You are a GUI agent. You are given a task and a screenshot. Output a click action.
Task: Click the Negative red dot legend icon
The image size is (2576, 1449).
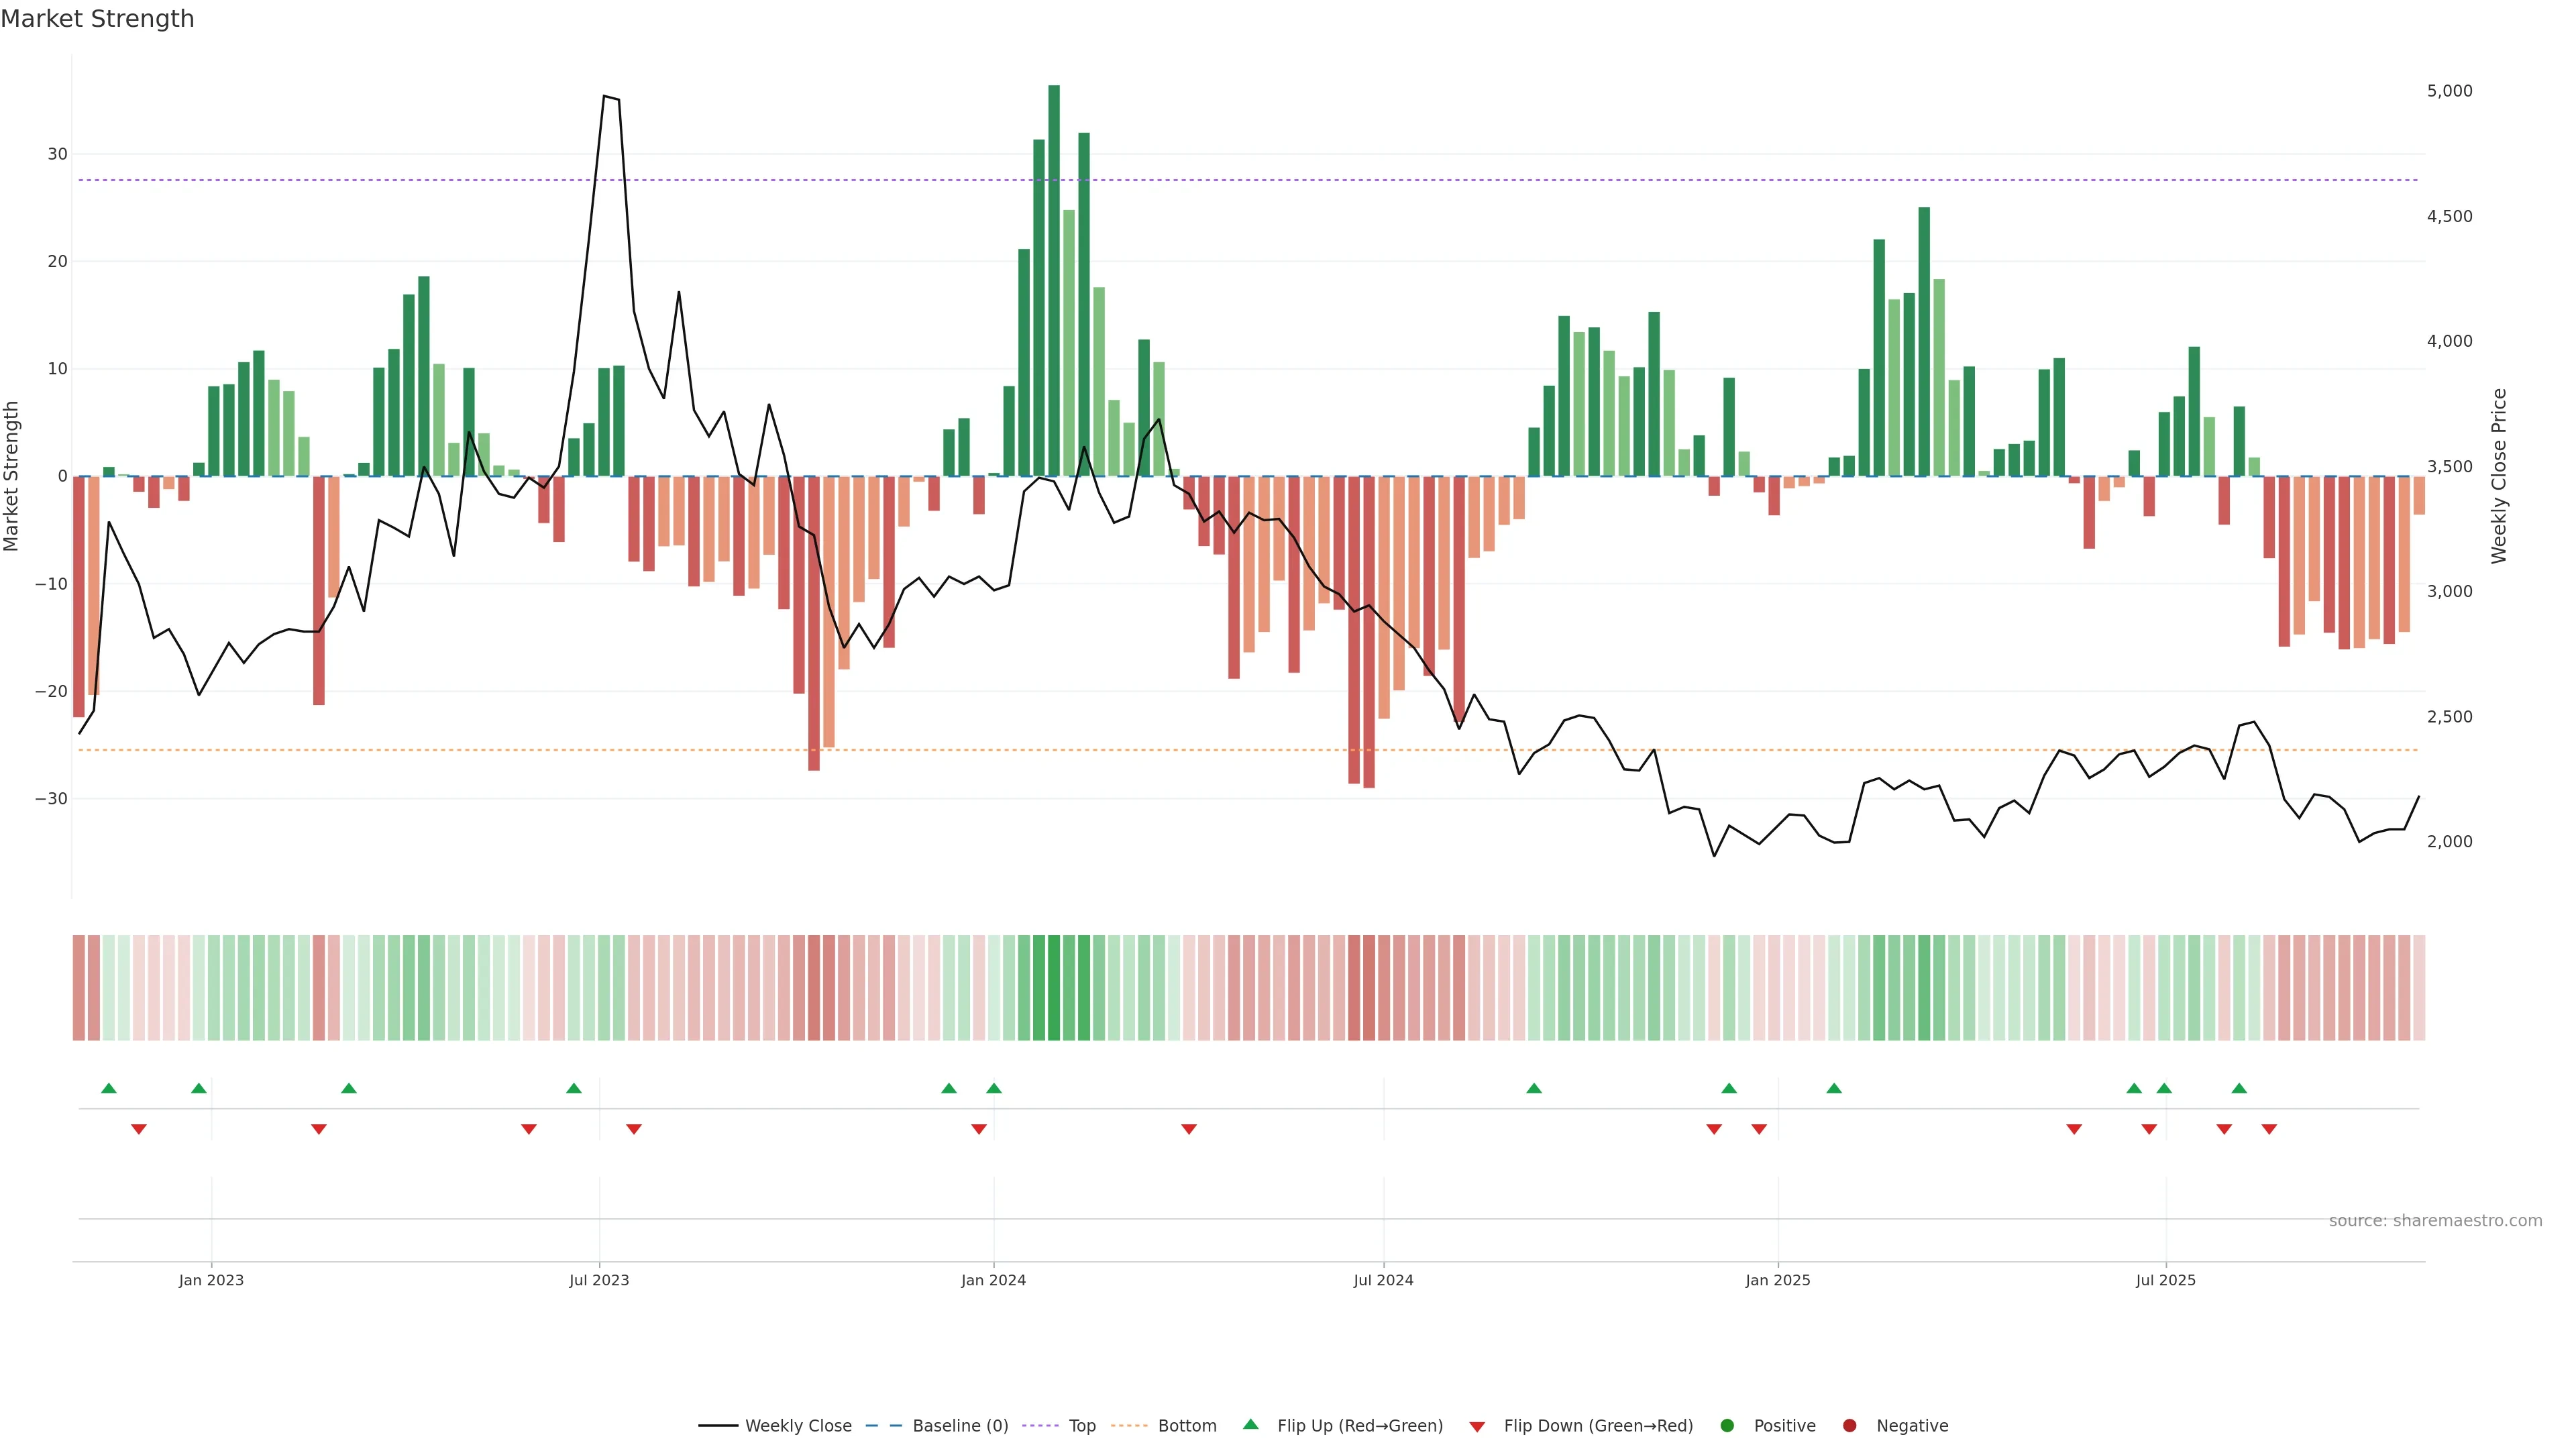[x=1849, y=1426]
